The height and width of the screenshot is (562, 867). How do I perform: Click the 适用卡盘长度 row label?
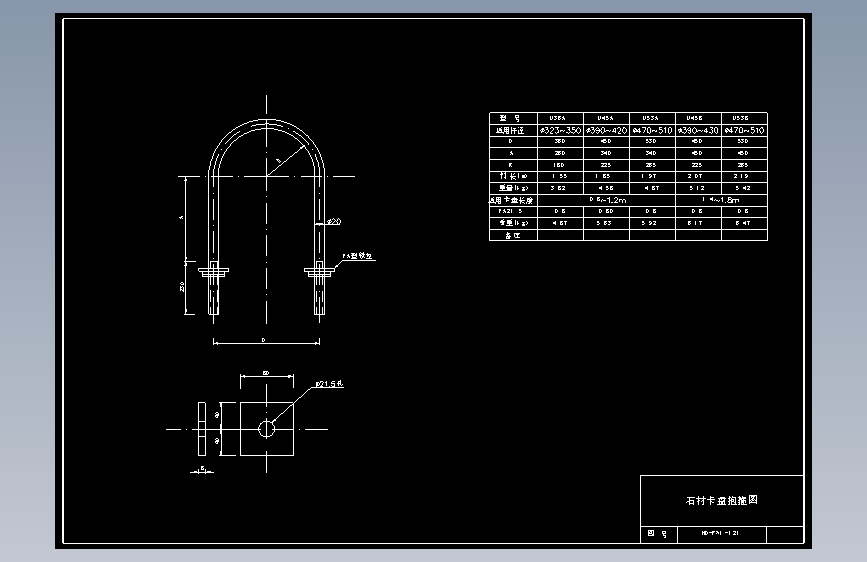tap(513, 200)
